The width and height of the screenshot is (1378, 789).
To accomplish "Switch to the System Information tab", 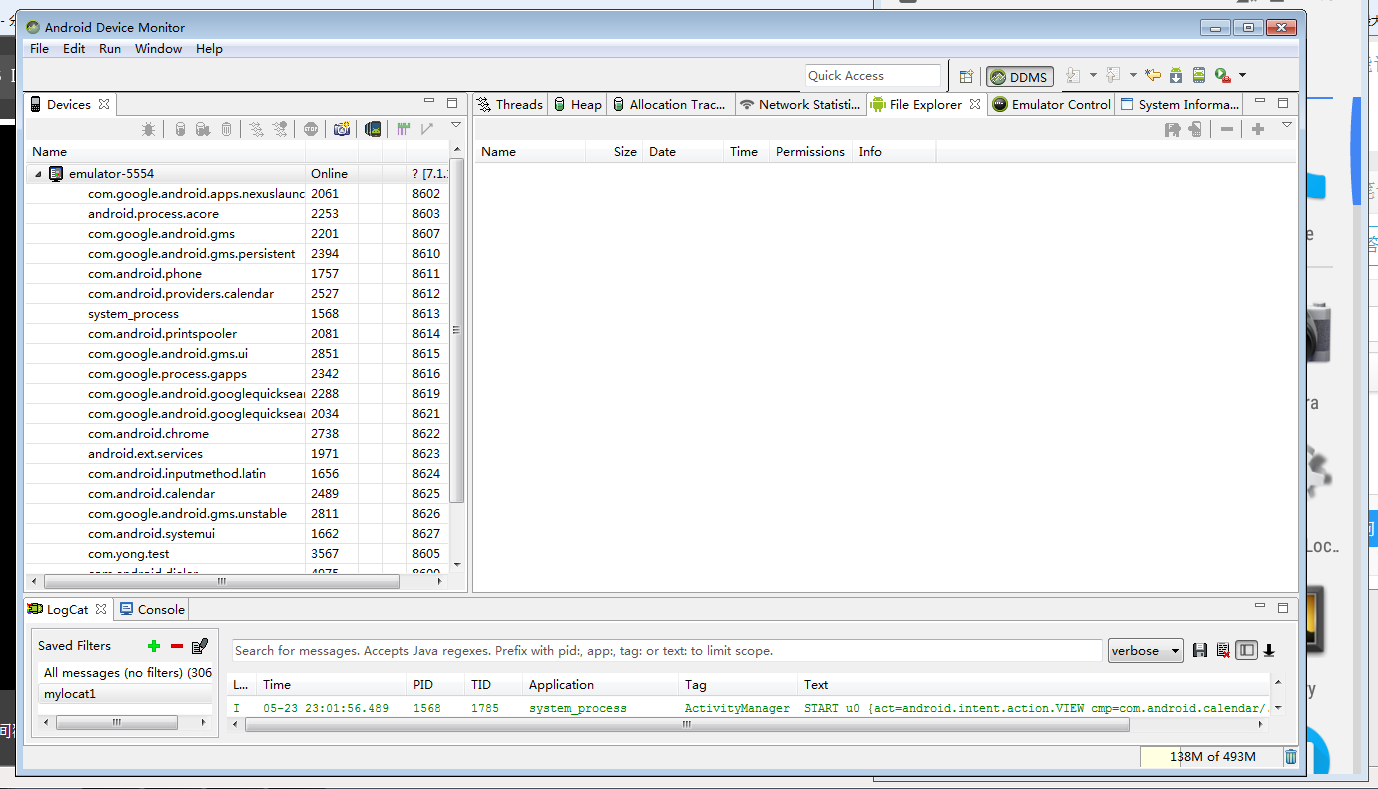I will click(x=1180, y=104).
